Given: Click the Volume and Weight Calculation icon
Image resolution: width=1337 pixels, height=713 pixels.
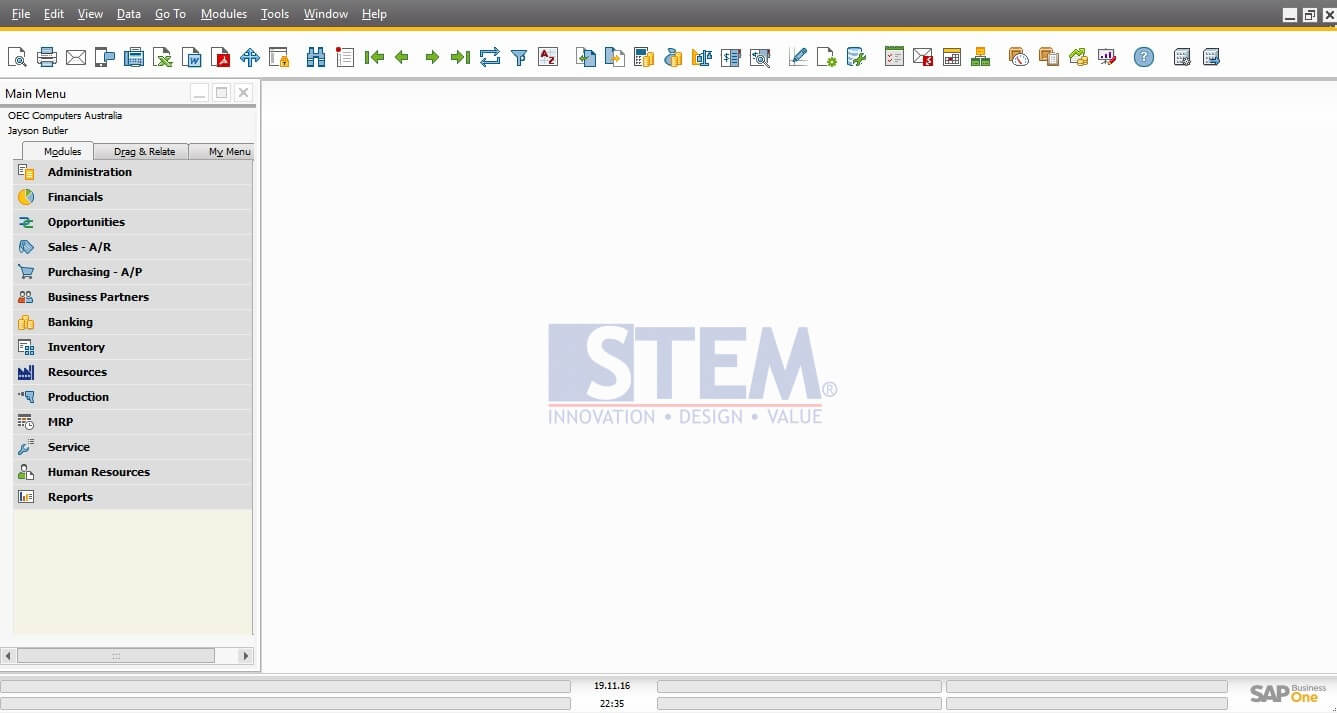Looking at the screenshot, I should [x=702, y=57].
